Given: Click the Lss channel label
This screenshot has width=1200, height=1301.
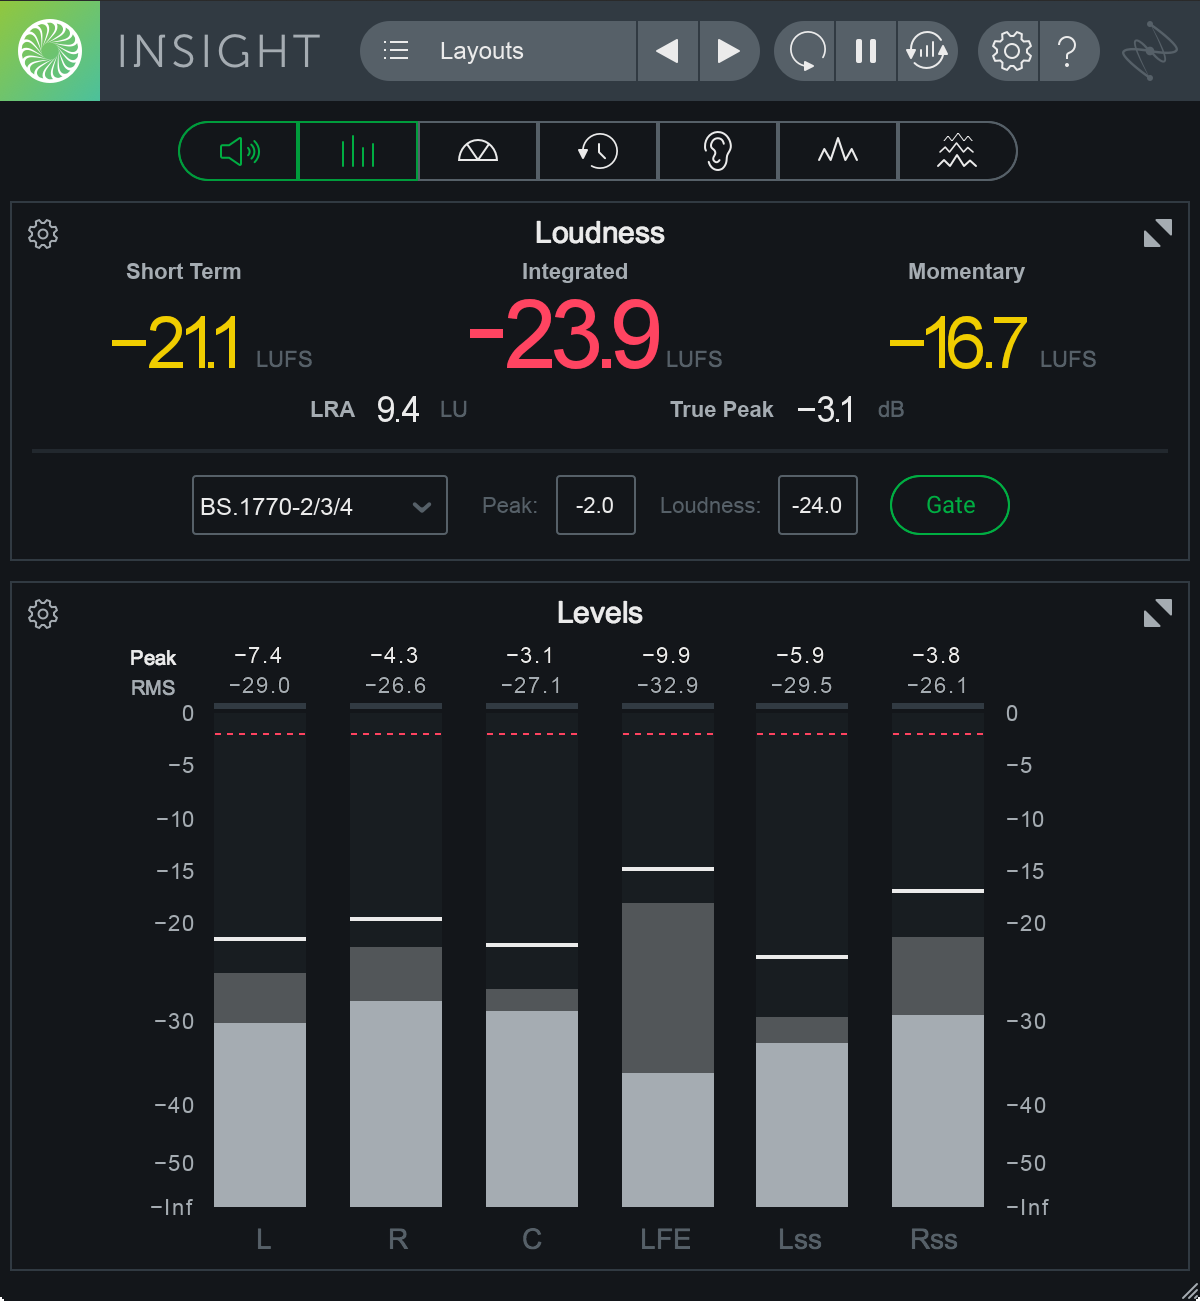Looking at the screenshot, I should pos(800,1240).
